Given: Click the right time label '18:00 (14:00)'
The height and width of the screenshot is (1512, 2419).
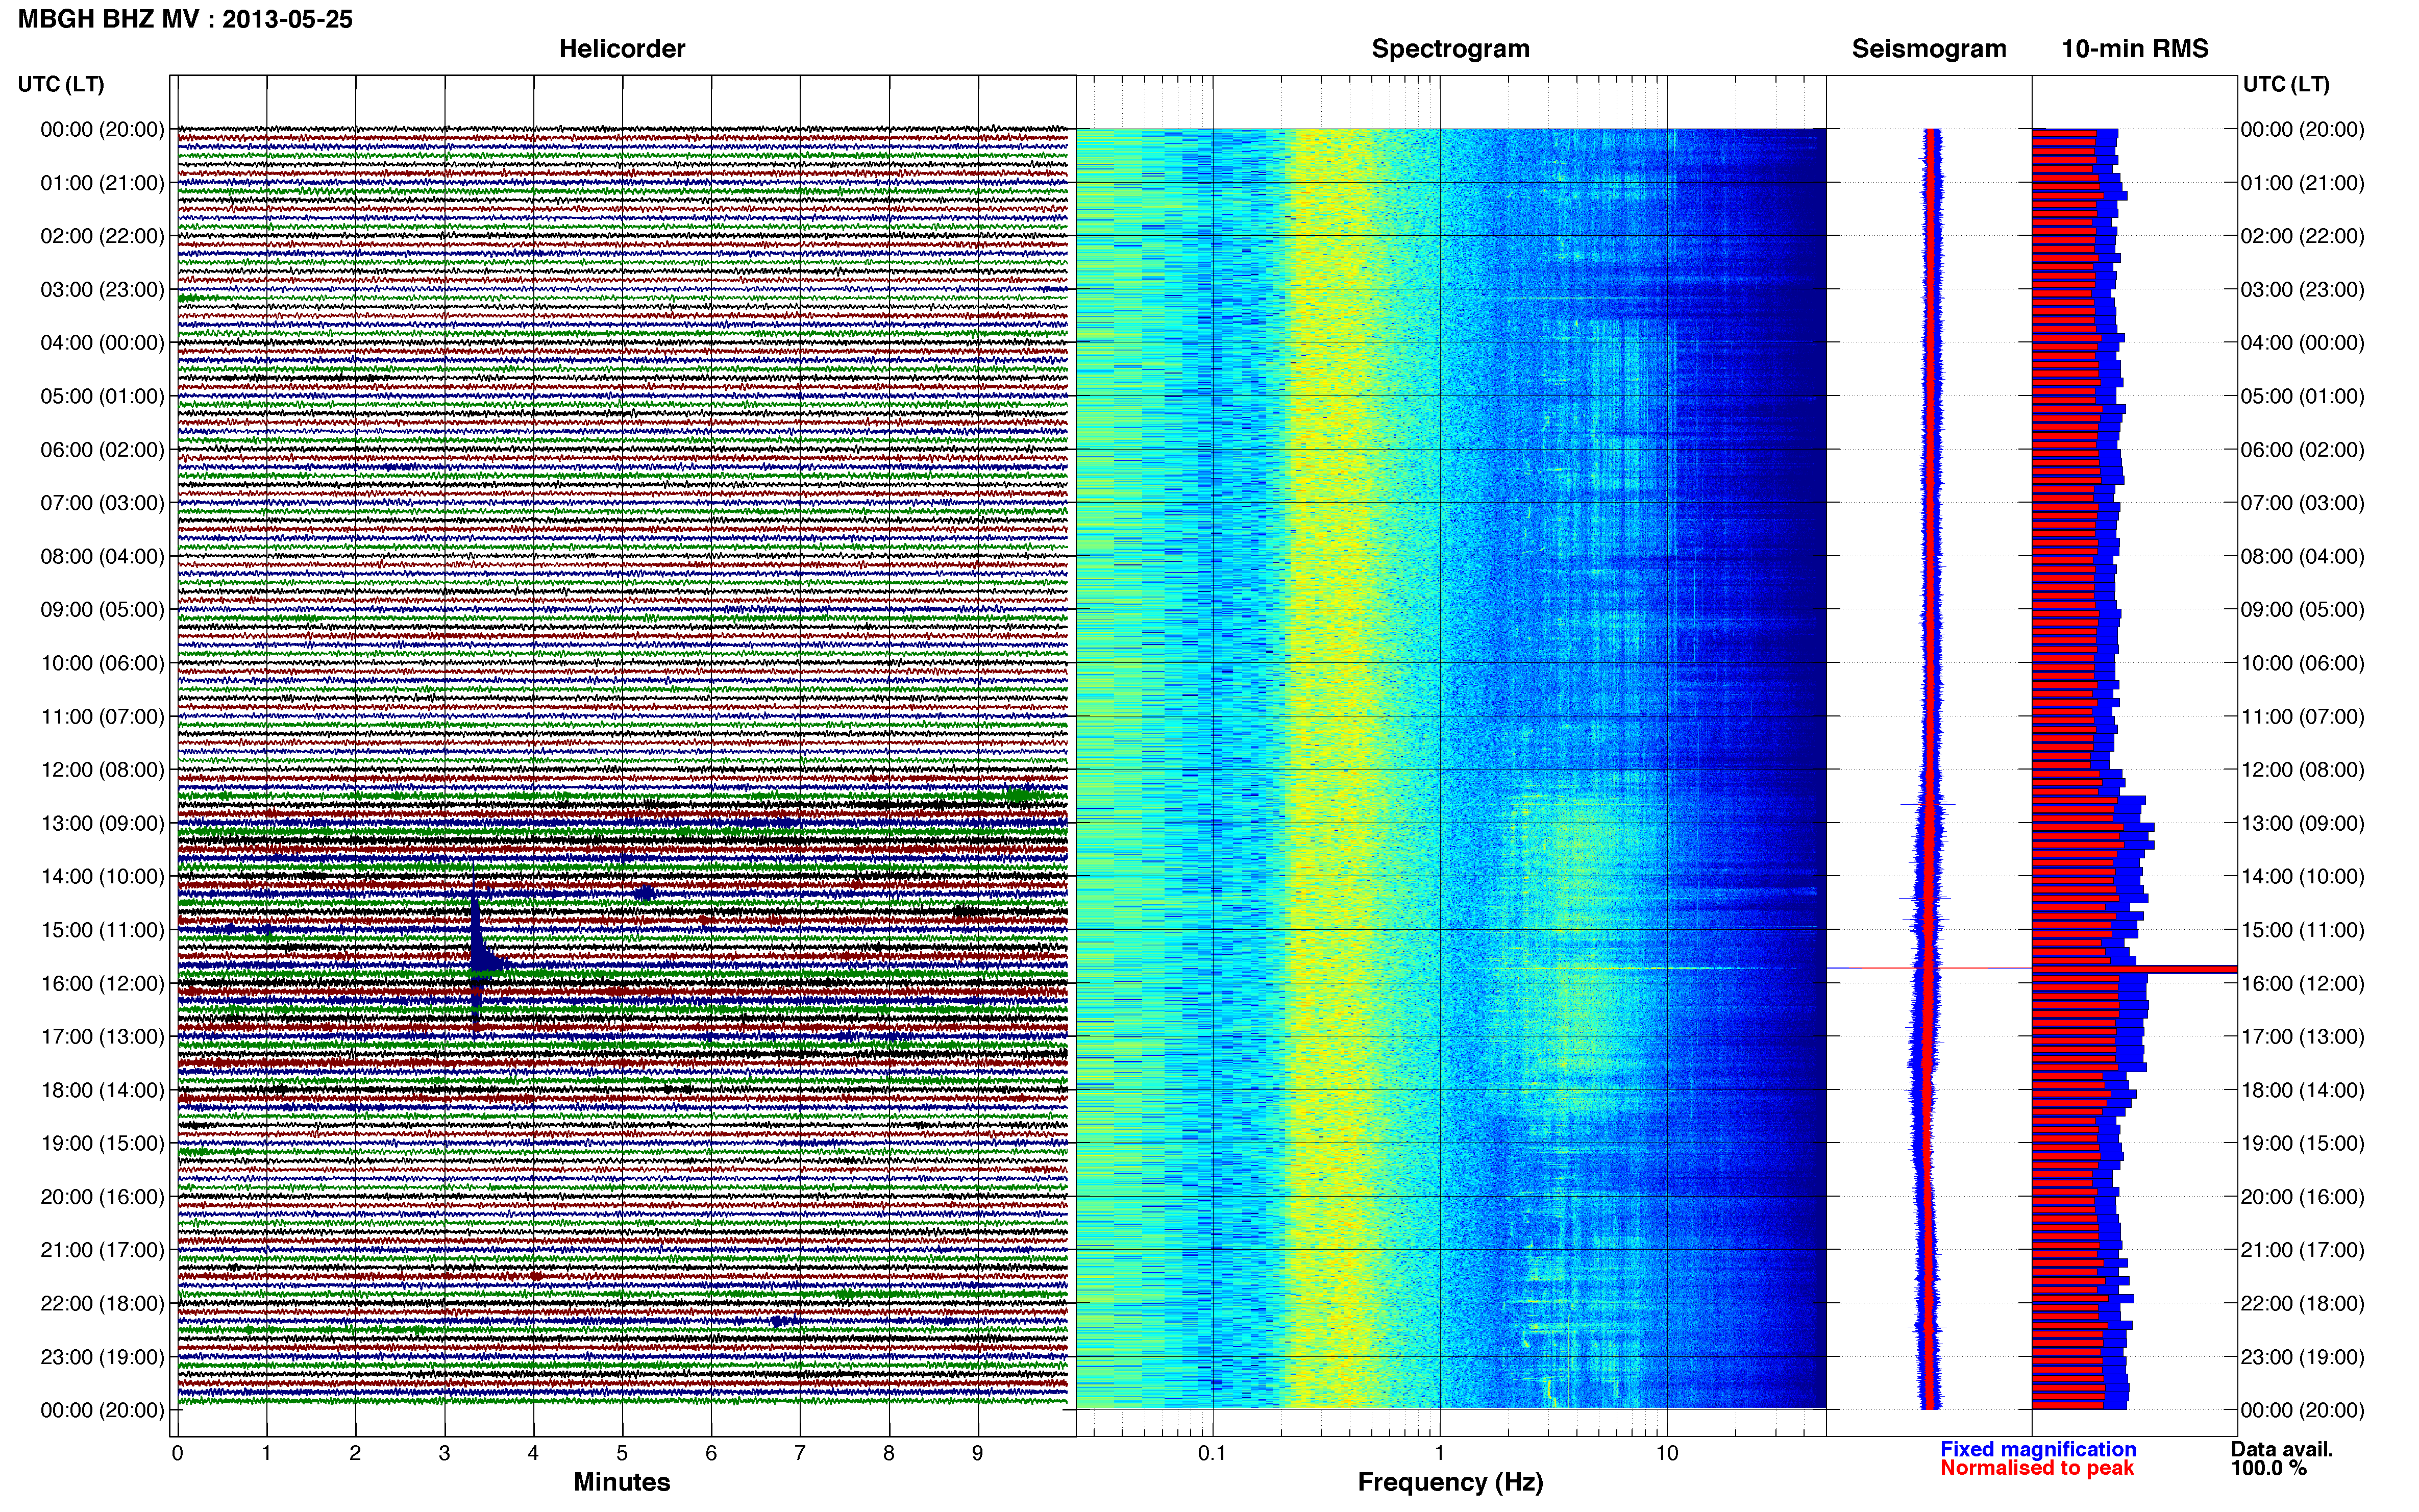Looking at the screenshot, I should click(2302, 1090).
